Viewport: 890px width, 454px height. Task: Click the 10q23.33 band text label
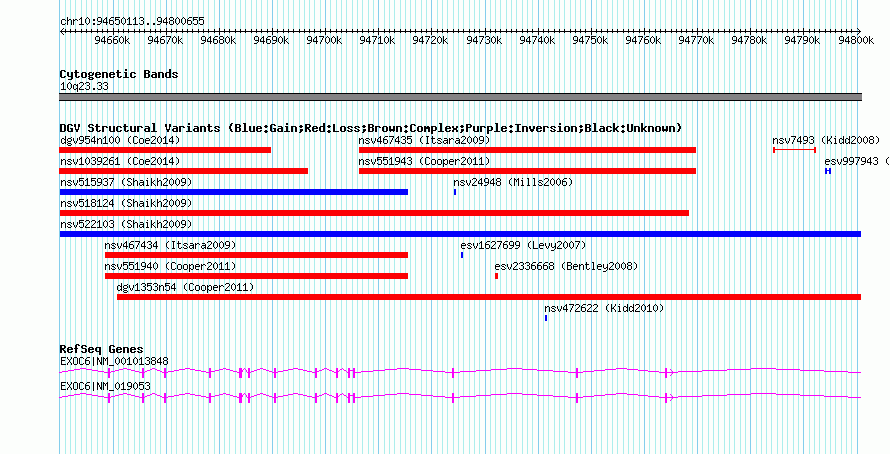[x=84, y=87]
